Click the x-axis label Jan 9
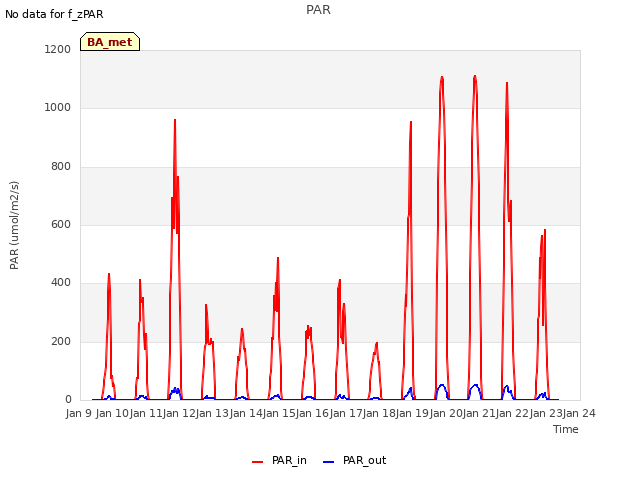This screenshot has width=640, height=480. (79, 413)
